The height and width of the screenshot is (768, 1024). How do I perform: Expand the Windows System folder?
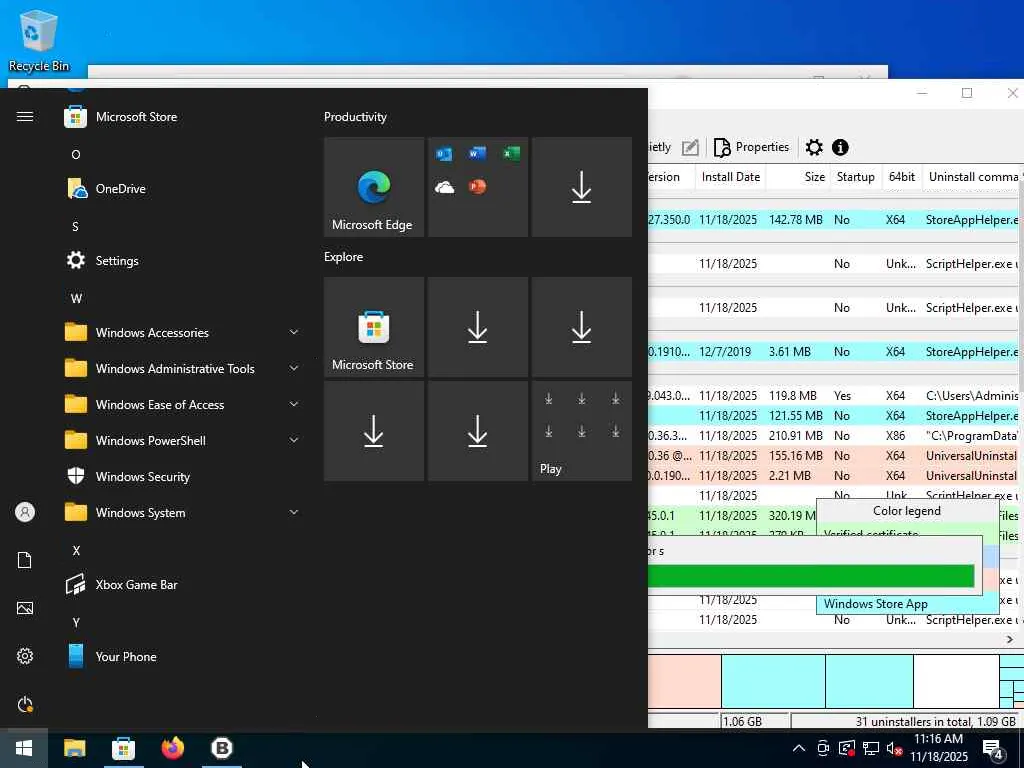tap(182, 513)
